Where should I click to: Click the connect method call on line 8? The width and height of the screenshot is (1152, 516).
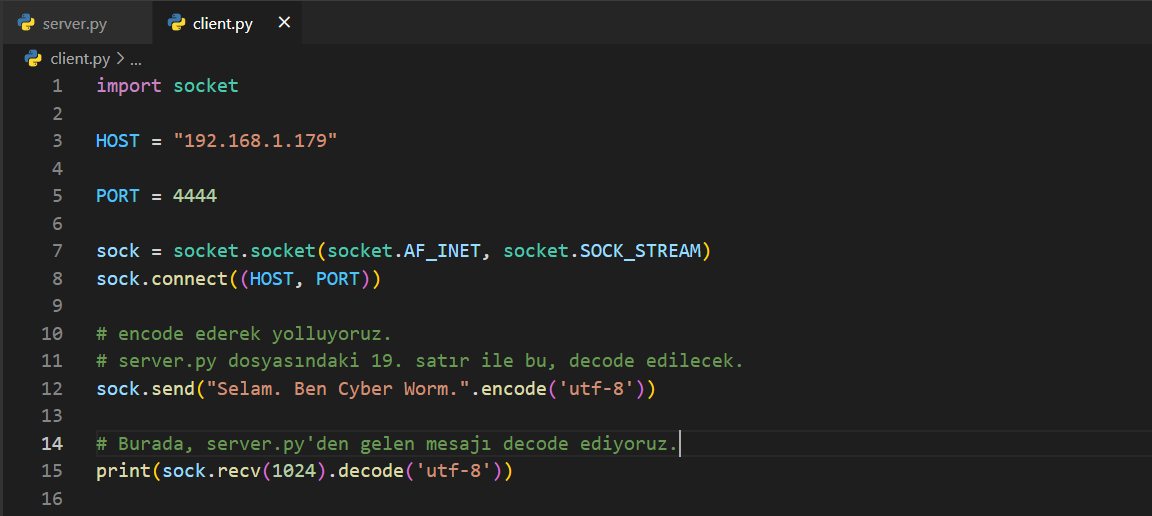pos(189,279)
